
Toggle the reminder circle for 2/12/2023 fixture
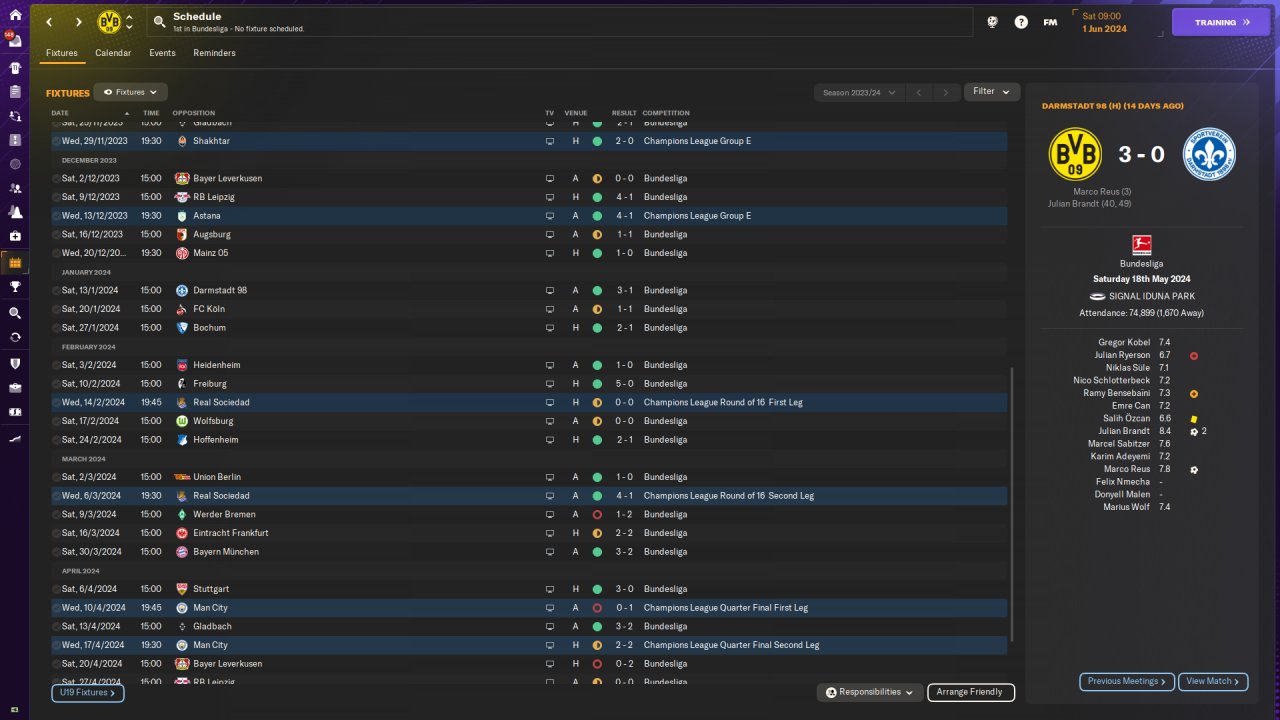coord(56,178)
